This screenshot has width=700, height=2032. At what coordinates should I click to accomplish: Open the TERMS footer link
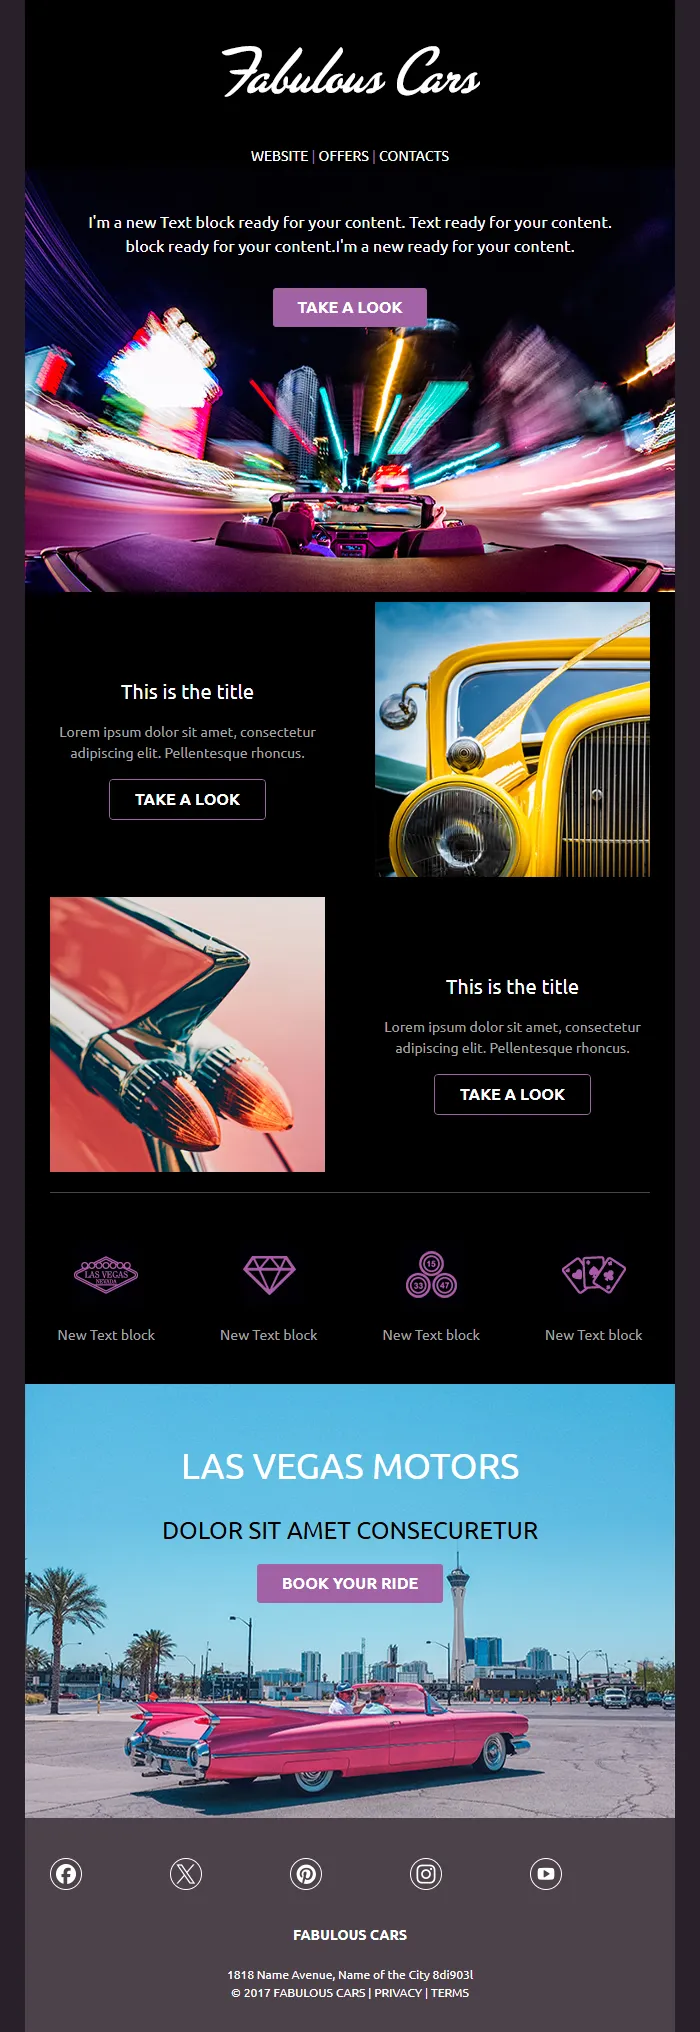pyautogui.click(x=450, y=1993)
